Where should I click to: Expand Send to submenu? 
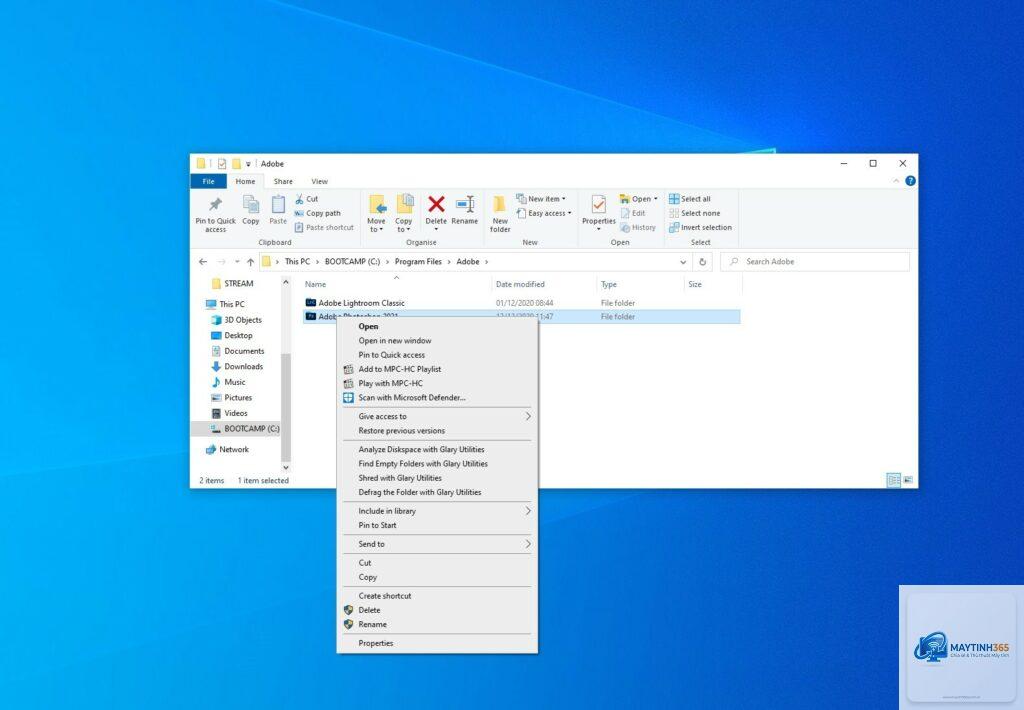[x=437, y=544]
